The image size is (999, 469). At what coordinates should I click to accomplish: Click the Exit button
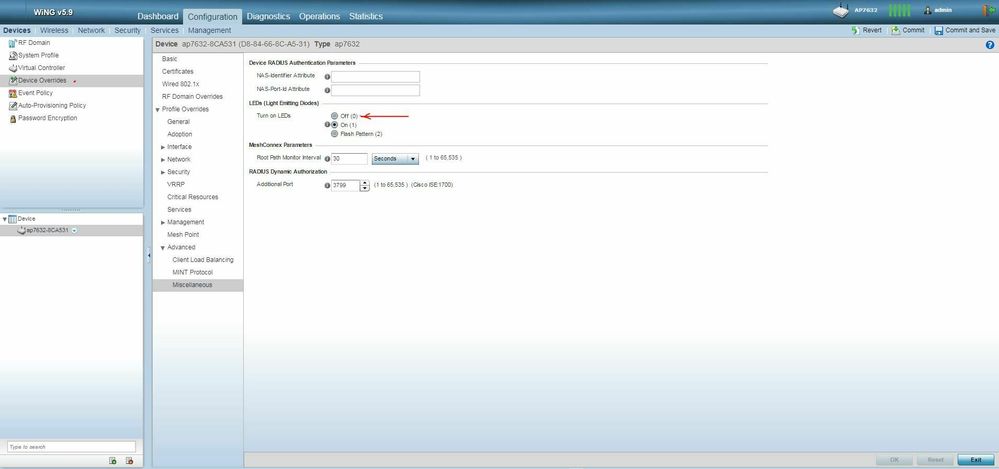[x=975, y=460]
